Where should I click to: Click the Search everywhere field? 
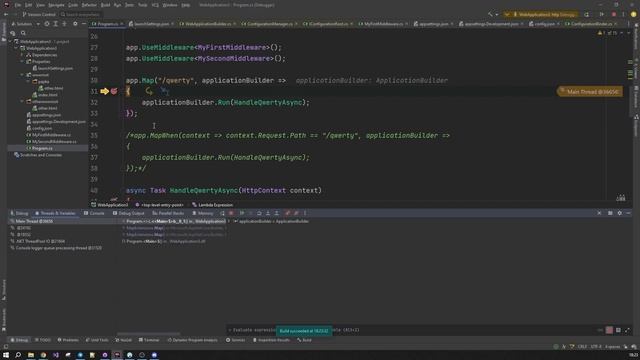(x=80, y=14)
